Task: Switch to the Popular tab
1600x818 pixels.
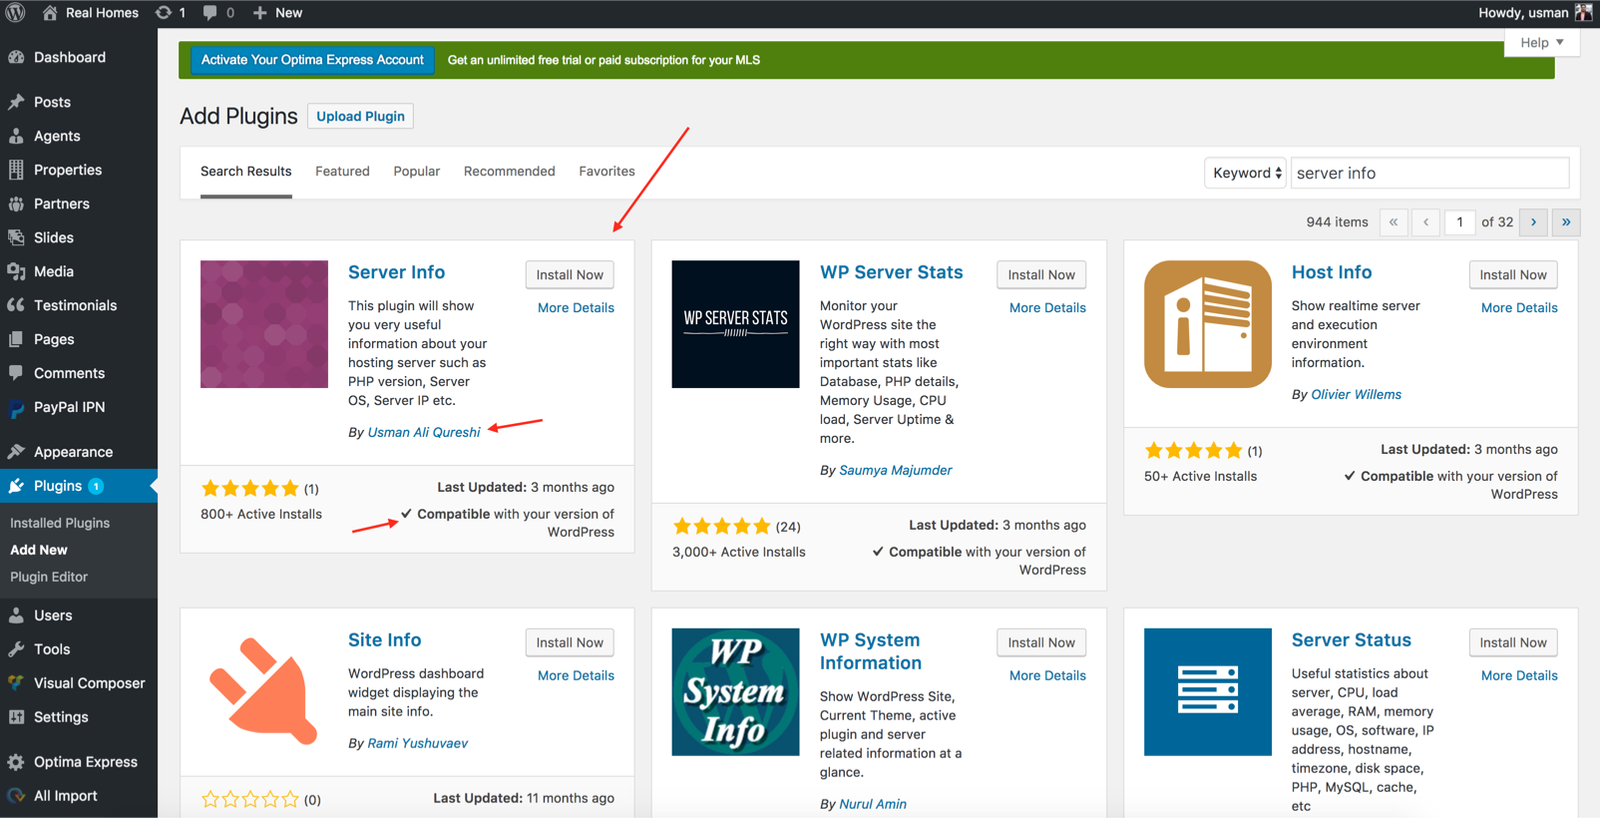Action: tap(417, 172)
